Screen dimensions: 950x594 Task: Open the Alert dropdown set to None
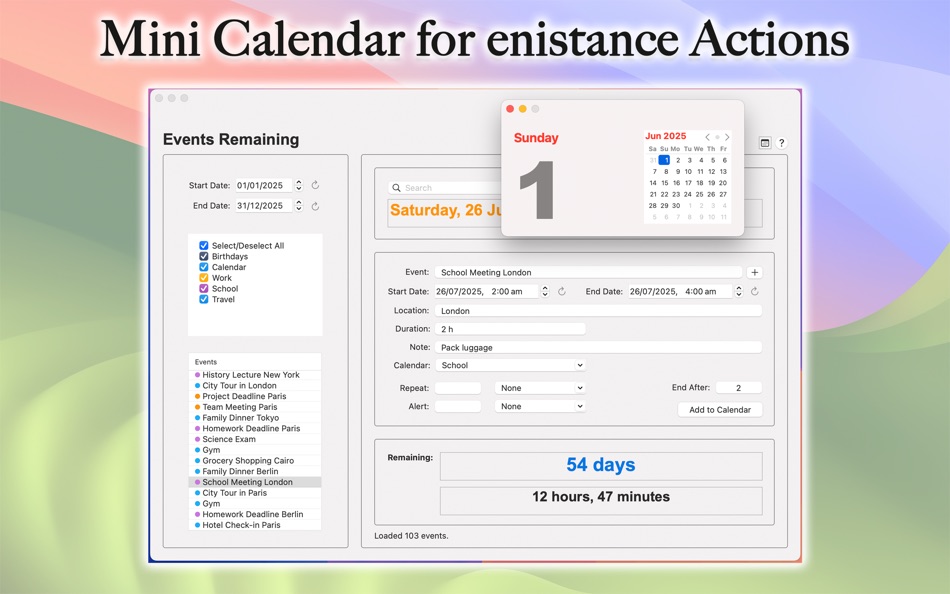(x=540, y=407)
